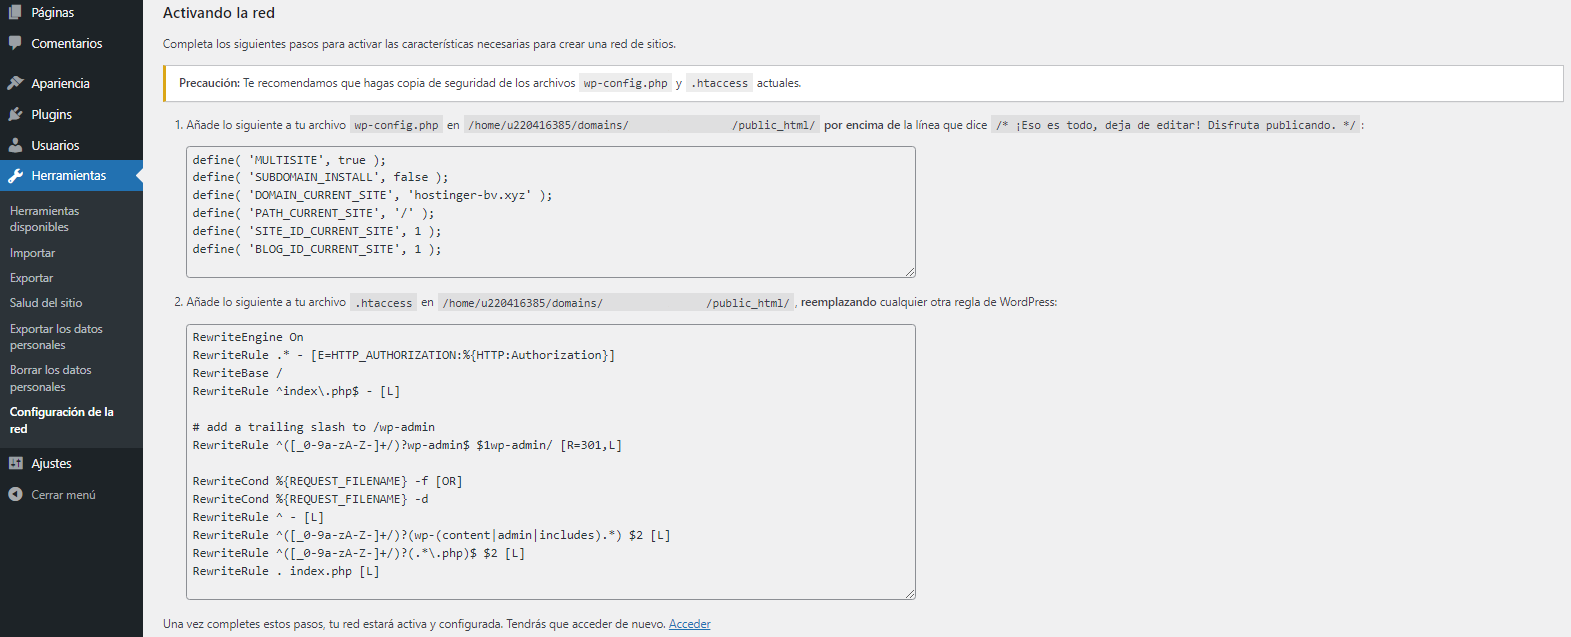Select Configuración de la red item
The height and width of the screenshot is (637, 1571).
[x=61, y=420]
